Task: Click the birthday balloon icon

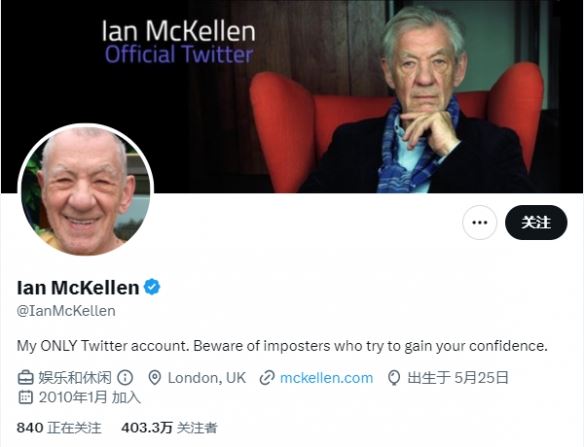Action: 394,378
